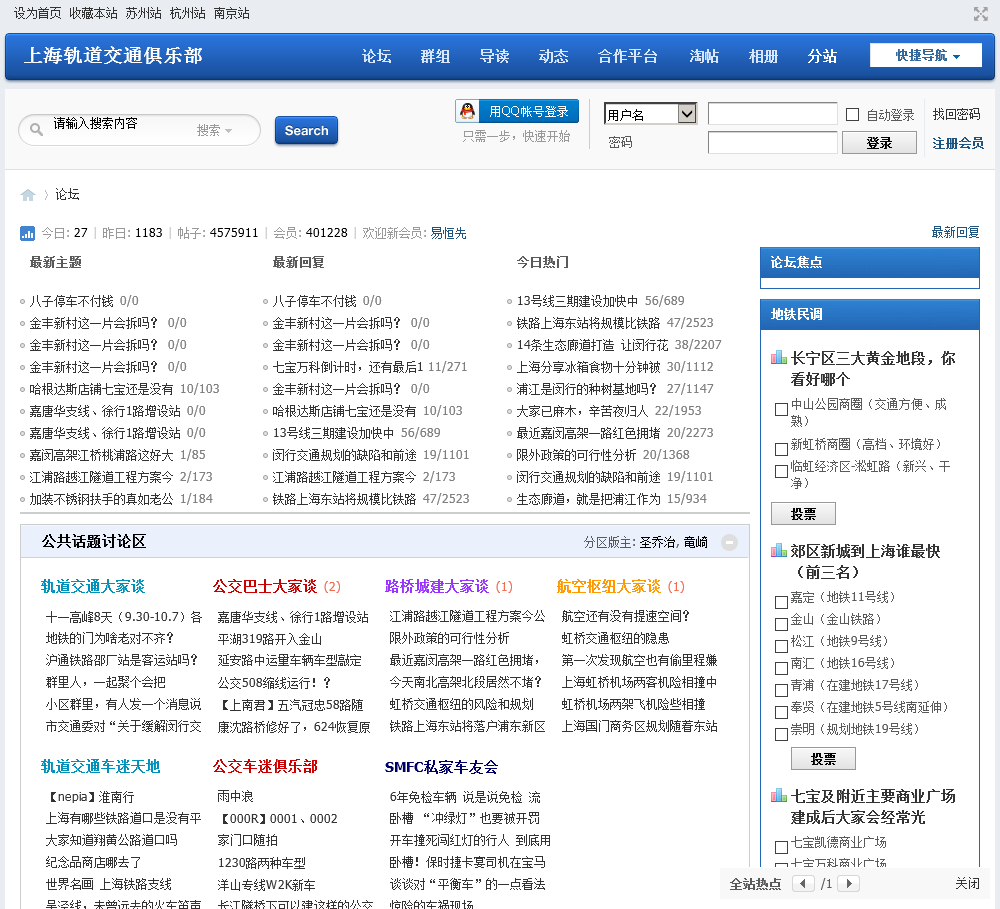Check 嘉定（地铁11号线）option
1000x909 pixels.
pos(781,602)
